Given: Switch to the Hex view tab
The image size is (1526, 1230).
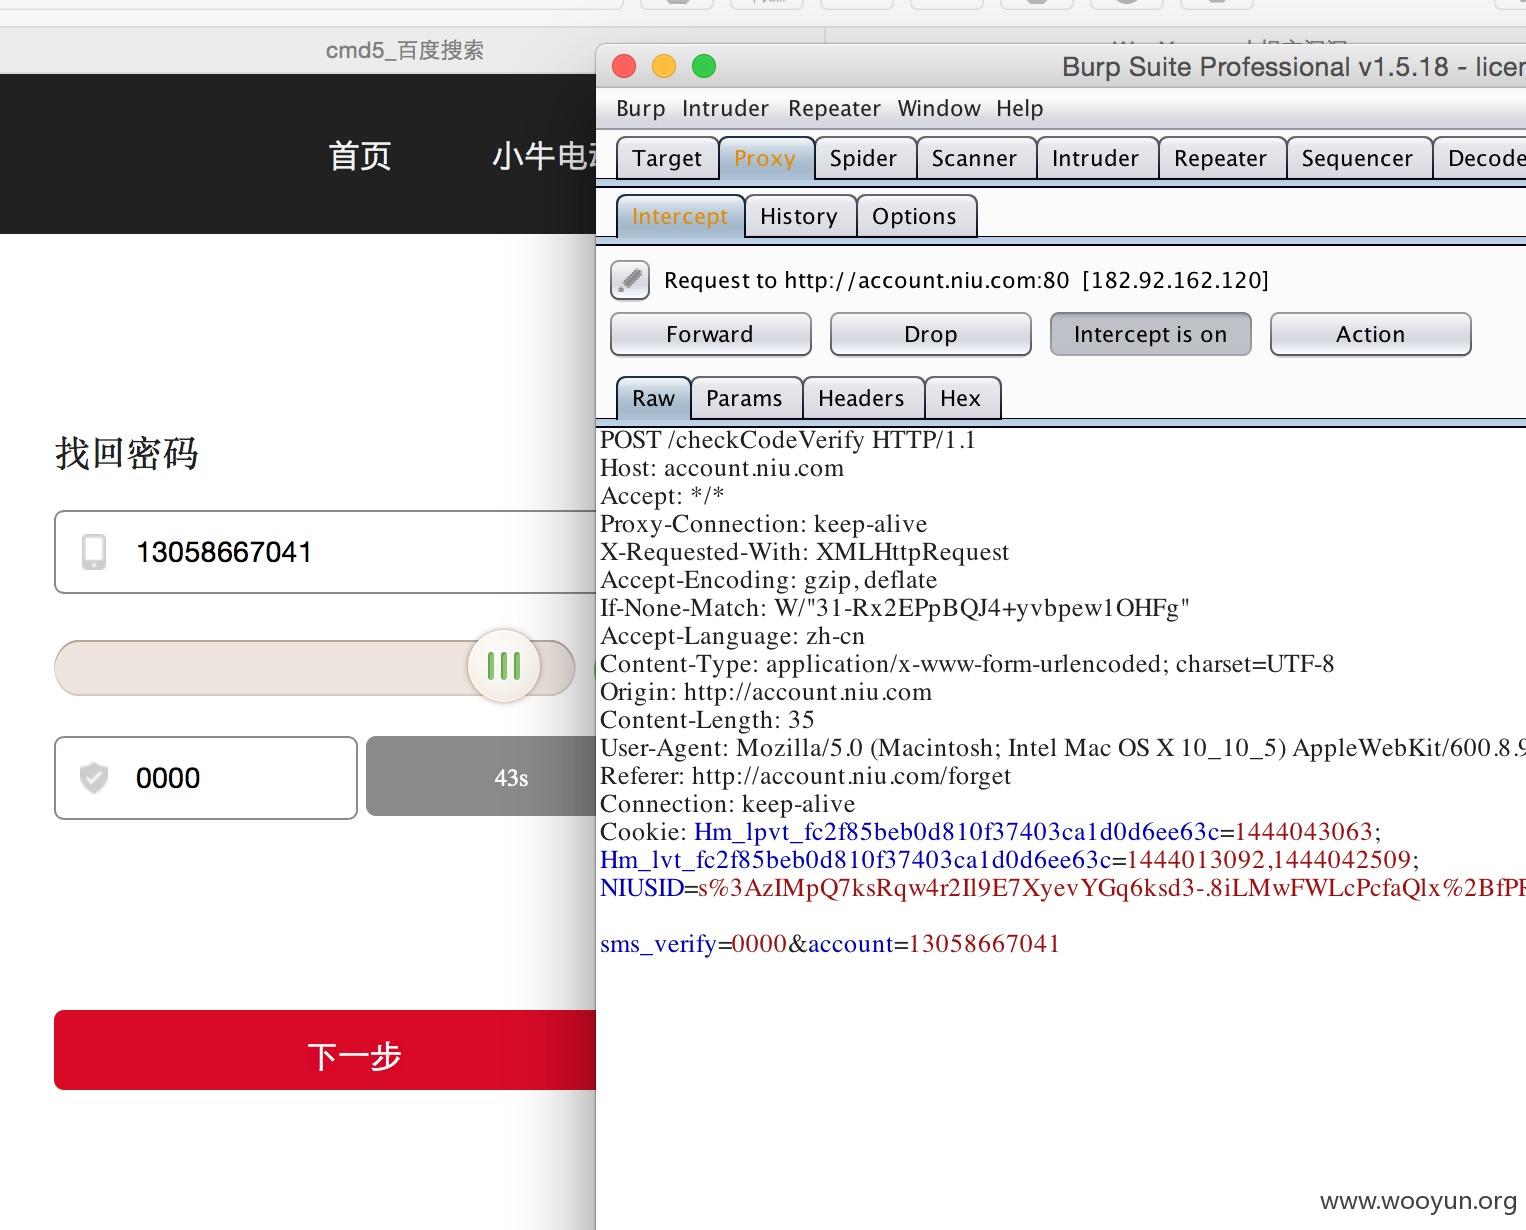Looking at the screenshot, I should (x=960, y=398).
